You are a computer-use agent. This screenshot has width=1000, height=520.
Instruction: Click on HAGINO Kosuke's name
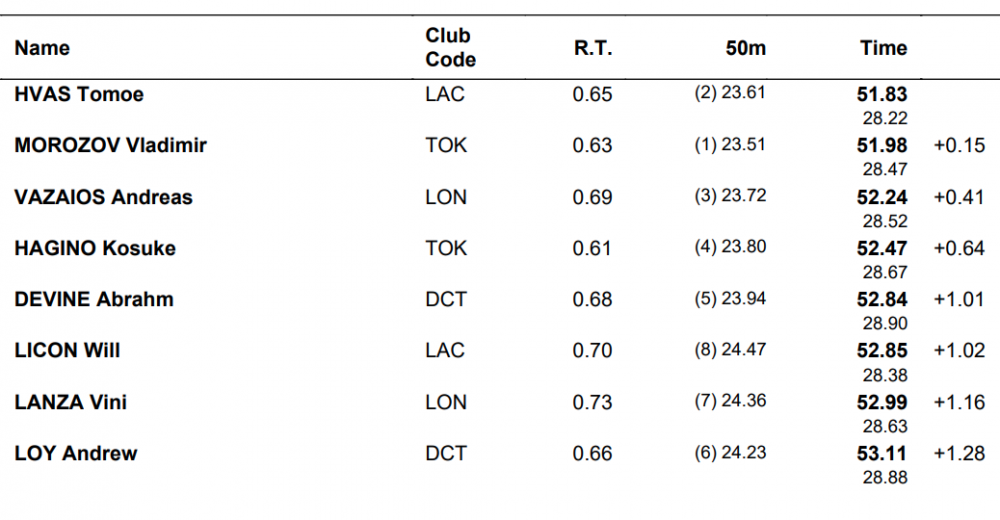click(x=95, y=248)
